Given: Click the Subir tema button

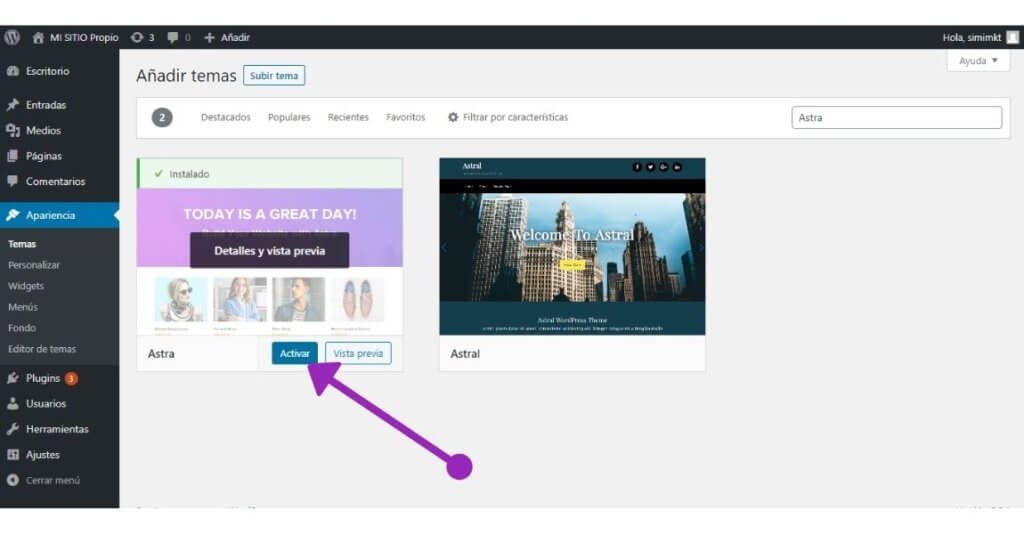Looking at the screenshot, I should [x=274, y=76].
